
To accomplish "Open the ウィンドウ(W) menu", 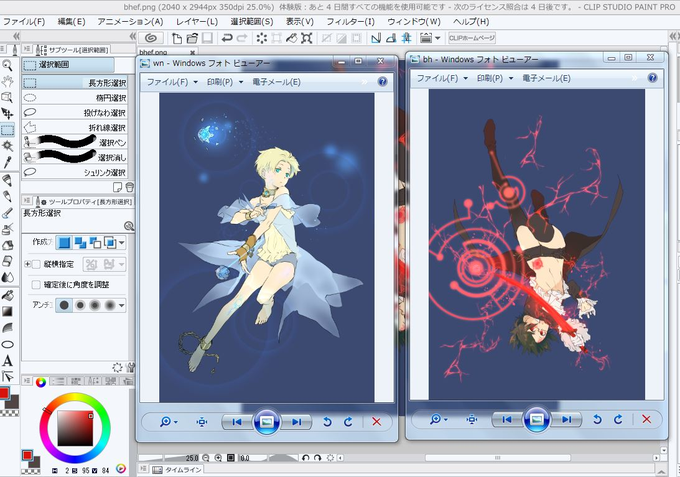I will tap(414, 21).
